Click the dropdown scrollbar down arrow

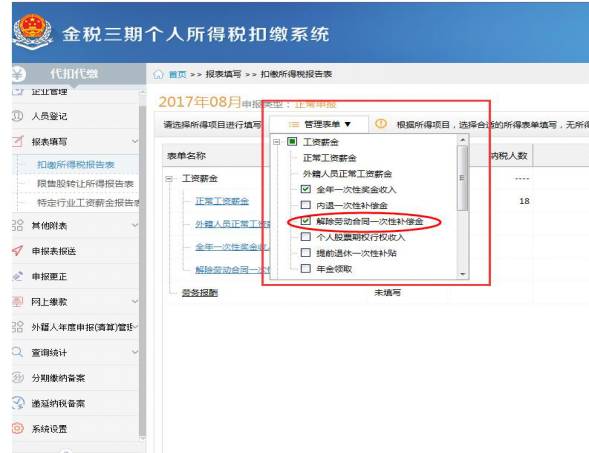(462, 274)
